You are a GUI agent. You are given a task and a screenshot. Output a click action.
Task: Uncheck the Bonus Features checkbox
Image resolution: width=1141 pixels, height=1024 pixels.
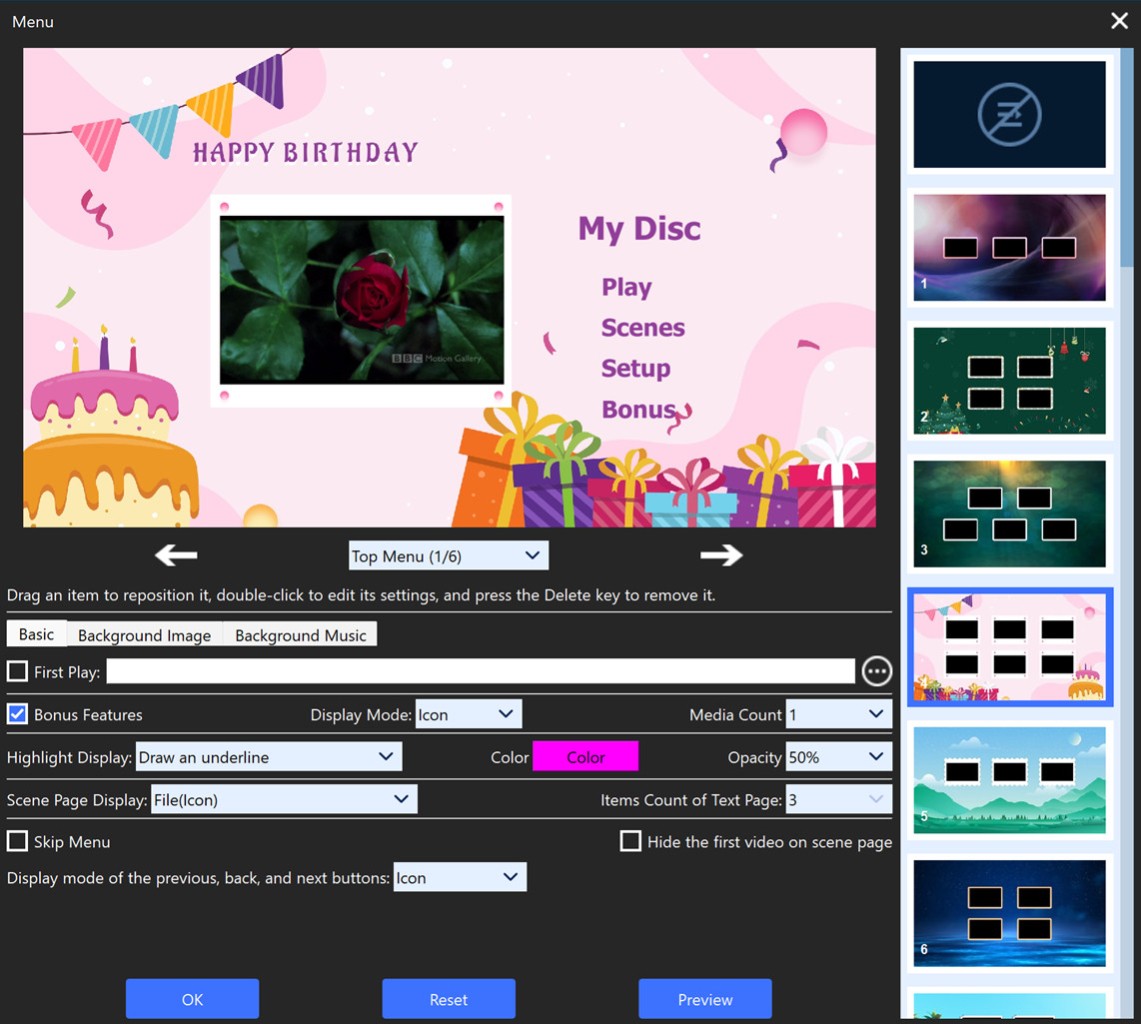pos(18,714)
